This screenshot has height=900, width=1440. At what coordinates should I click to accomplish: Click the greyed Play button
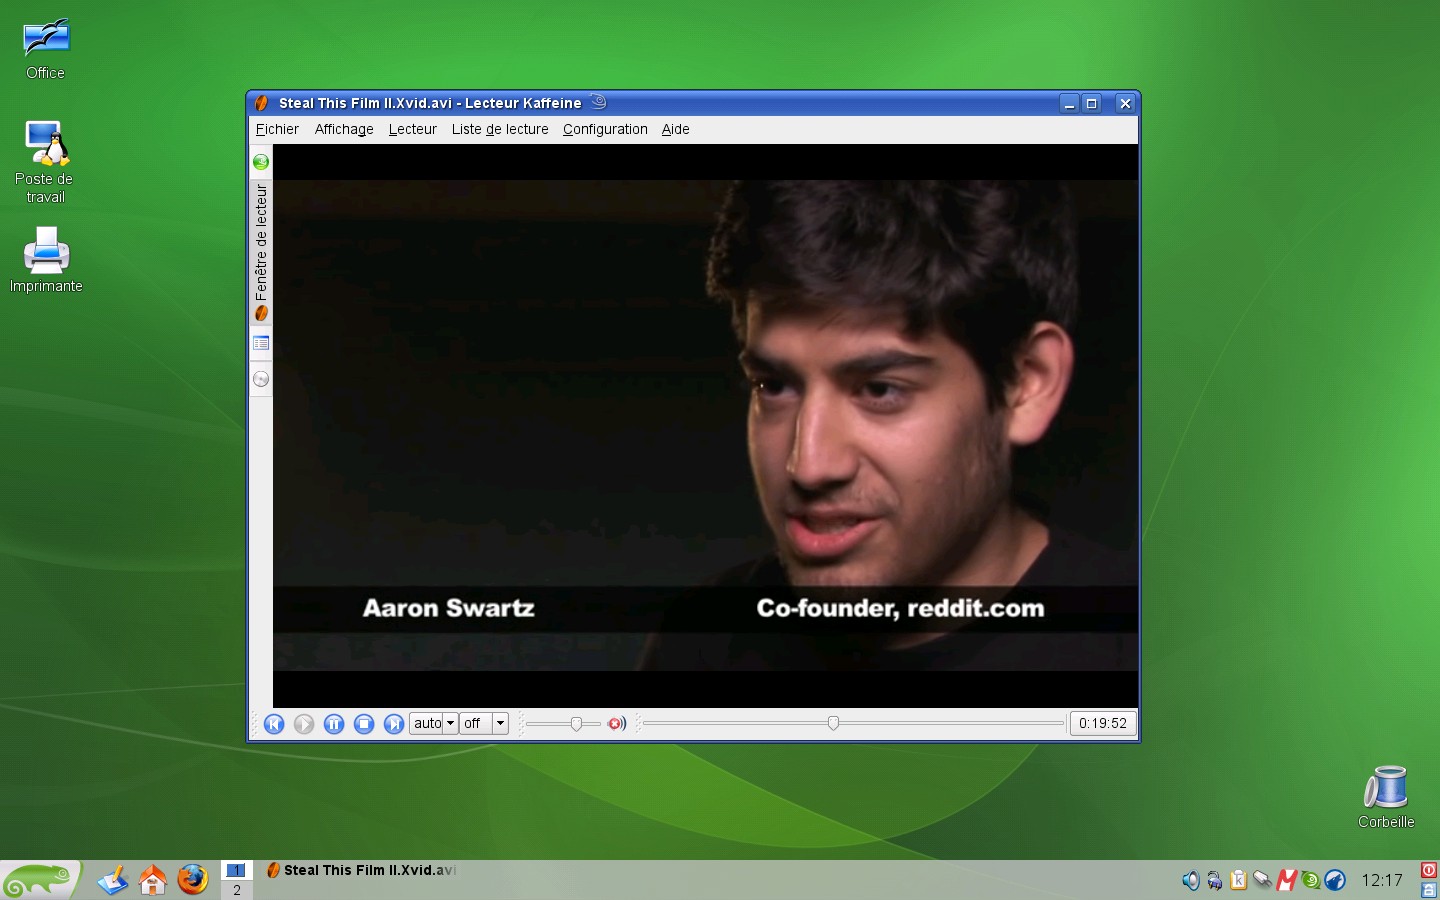(304, 723)
